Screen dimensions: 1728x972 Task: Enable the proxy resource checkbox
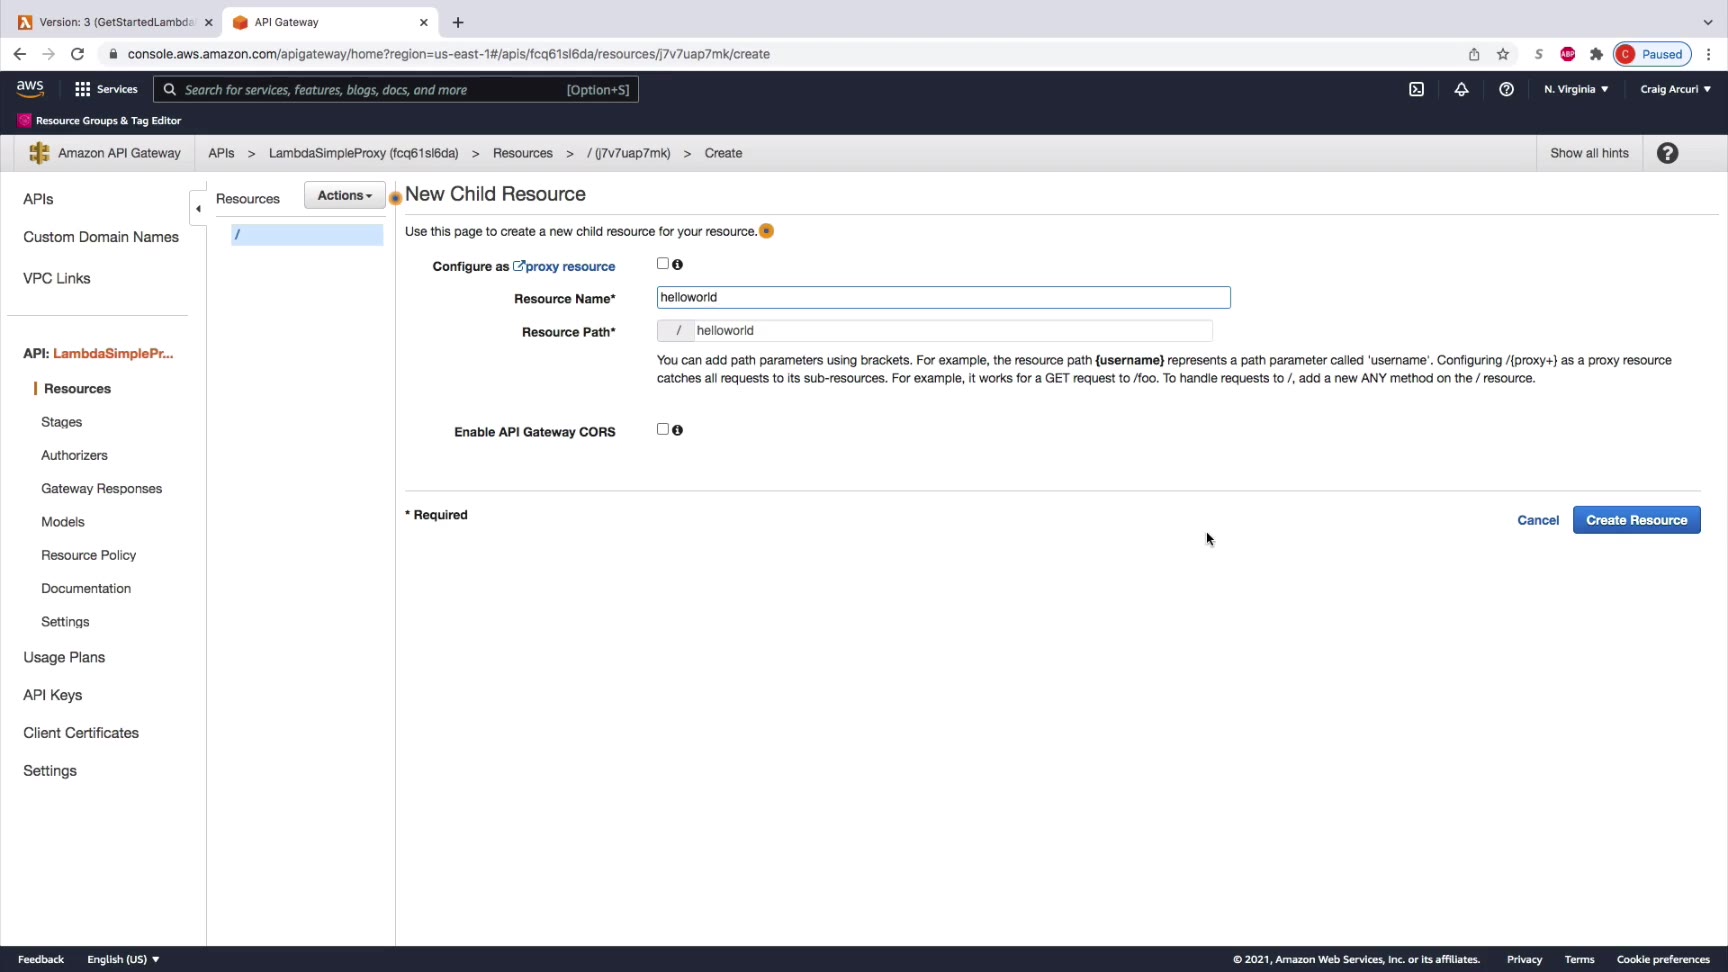[662, 264]
